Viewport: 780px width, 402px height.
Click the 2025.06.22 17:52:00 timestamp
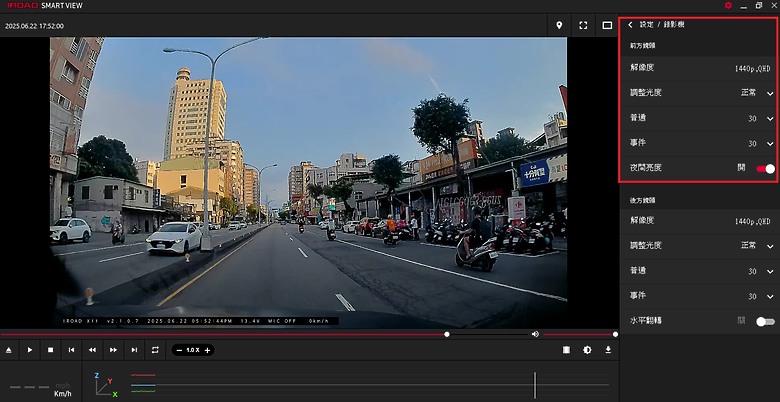[34, 26]
